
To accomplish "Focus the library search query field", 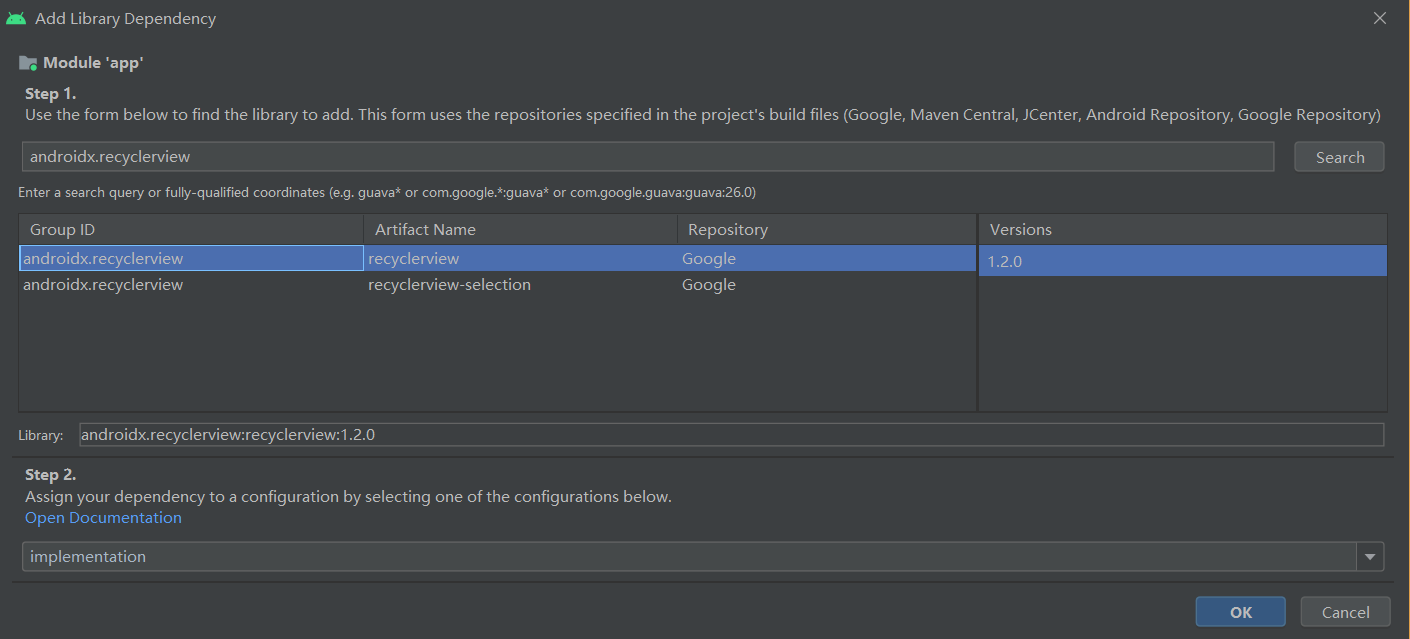I will (648, 156).
